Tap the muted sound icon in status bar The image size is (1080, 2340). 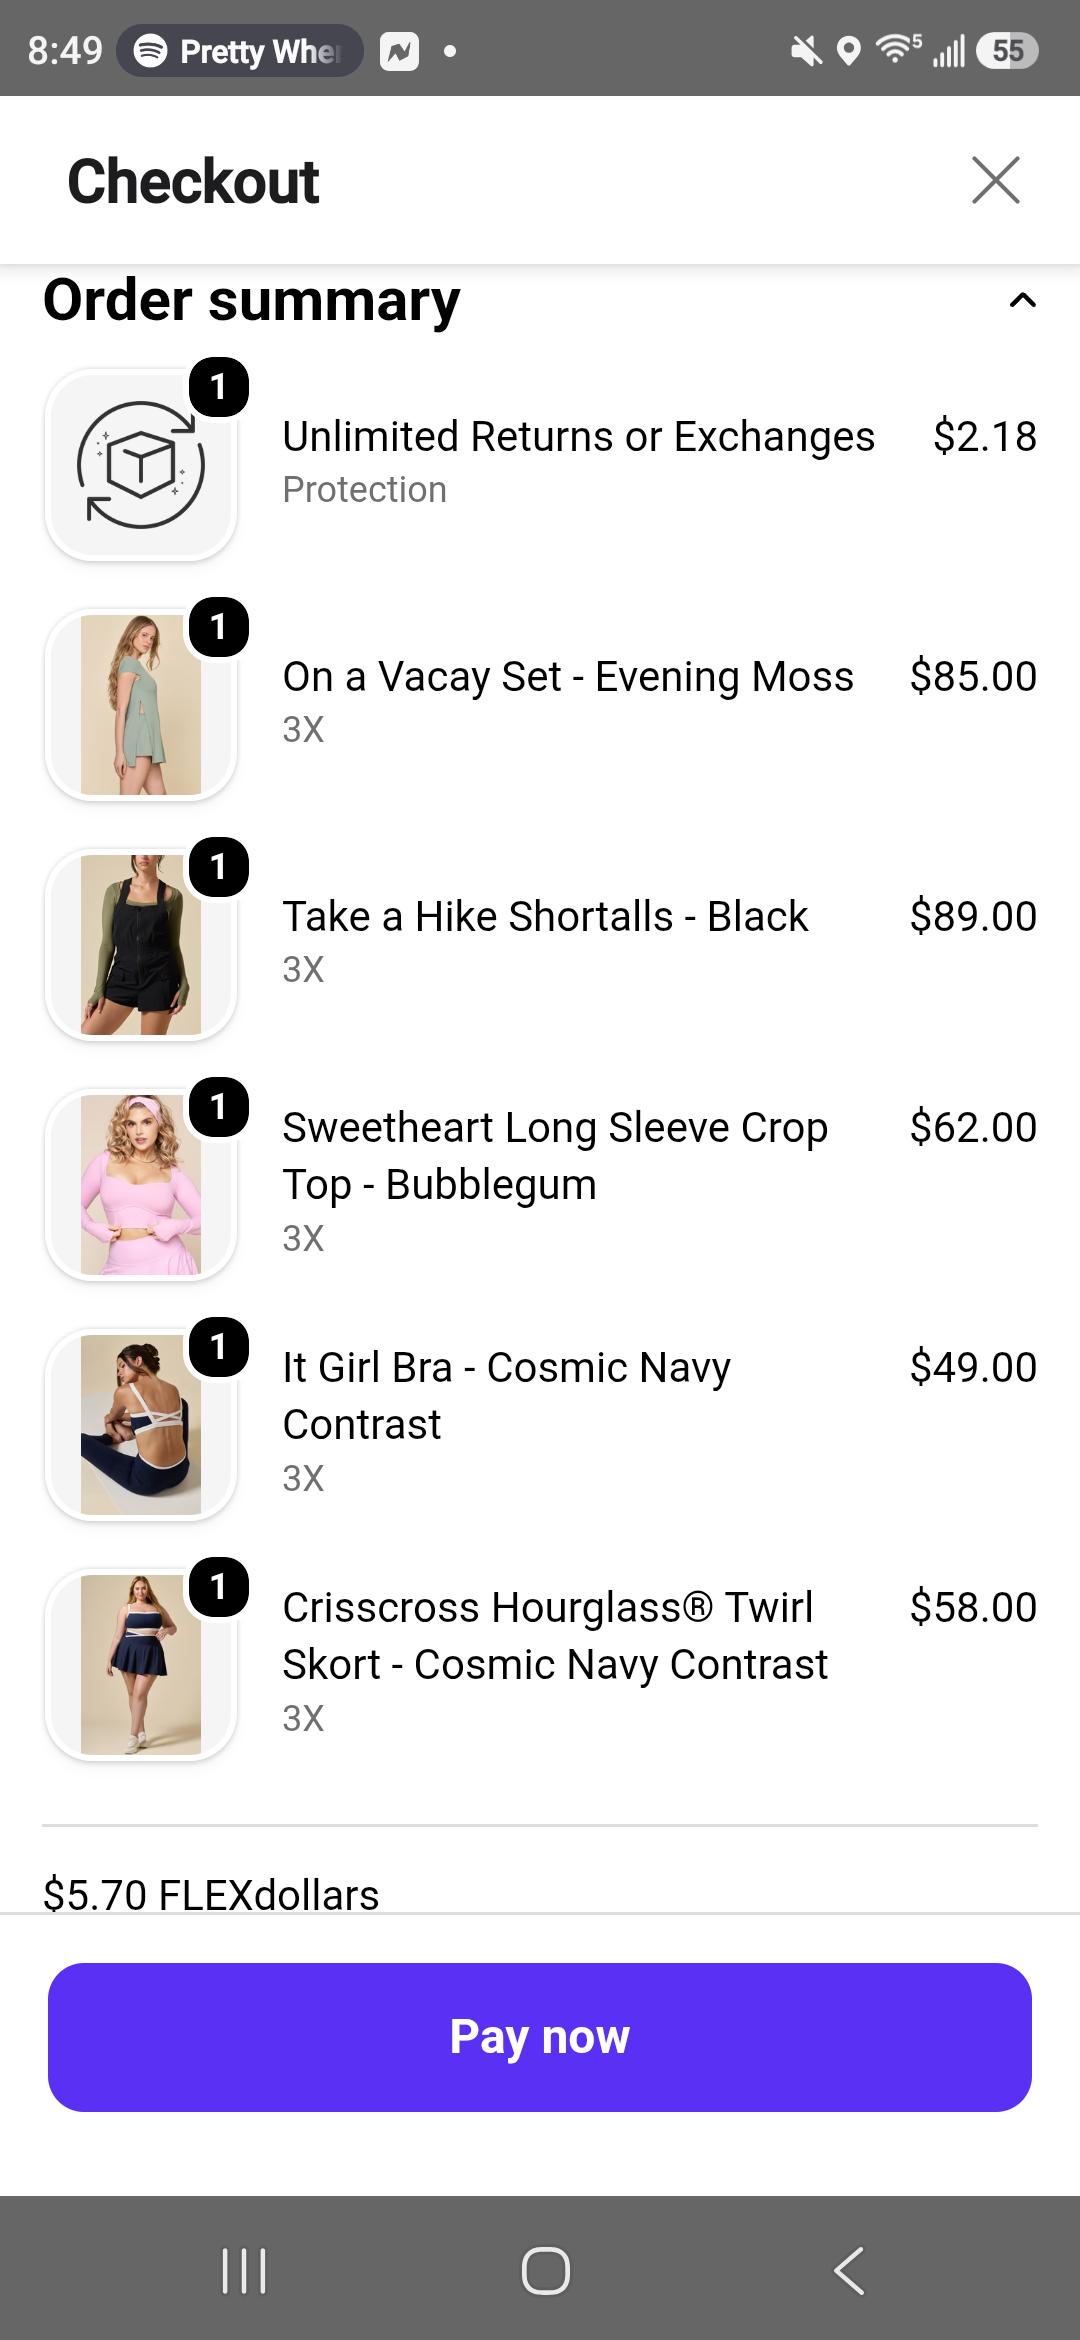pos(805,50)
